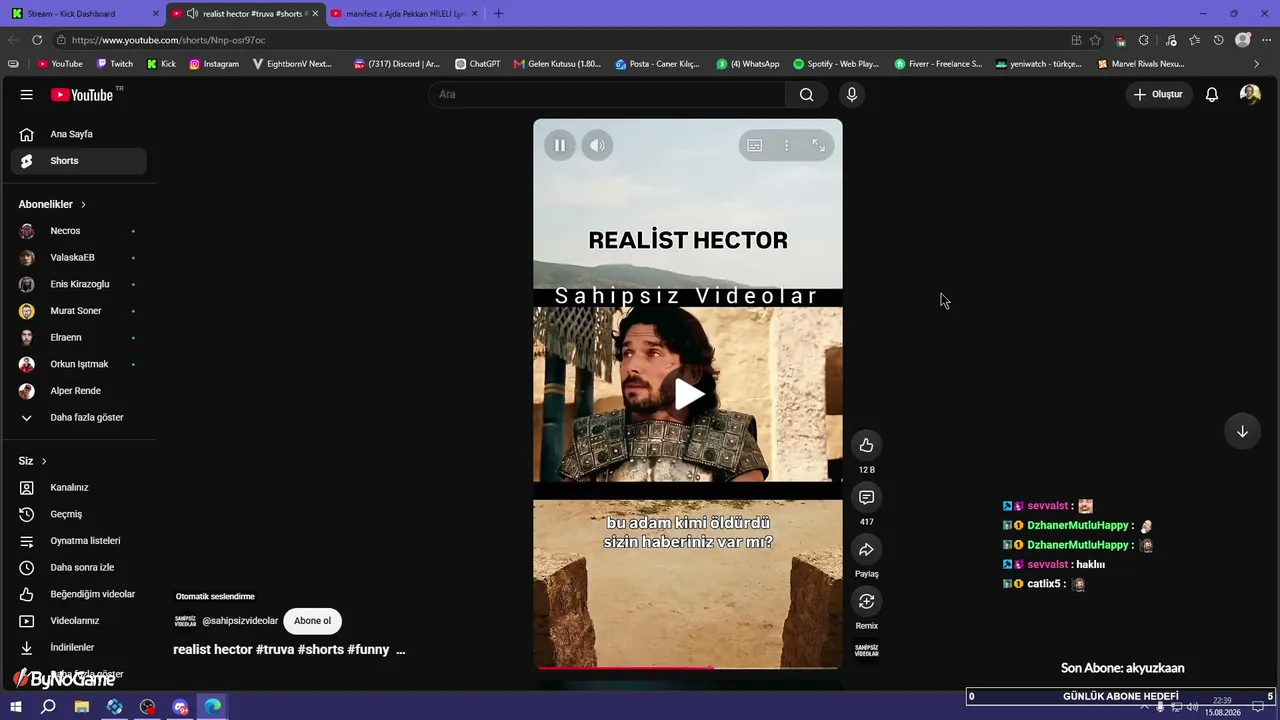Remix this Short
Image resolution: width=1280 pixels, height=720 pixels.
[867, 602]
